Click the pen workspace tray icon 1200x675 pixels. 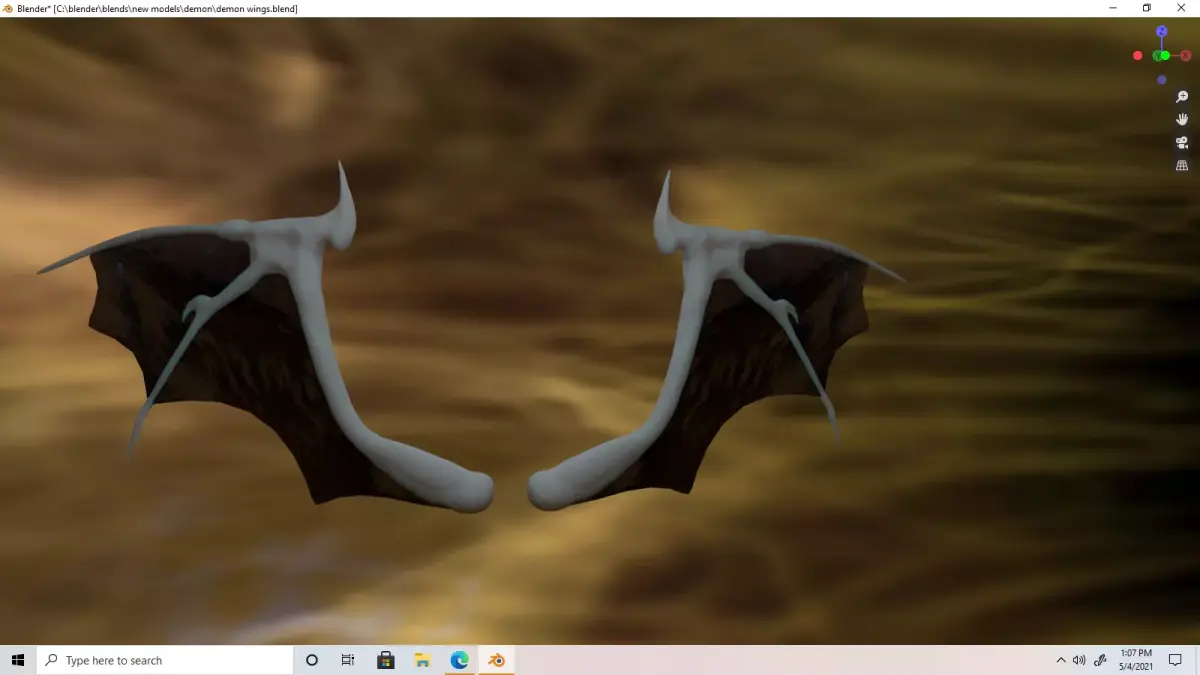pyautogui.click(x=1100, y=660)
